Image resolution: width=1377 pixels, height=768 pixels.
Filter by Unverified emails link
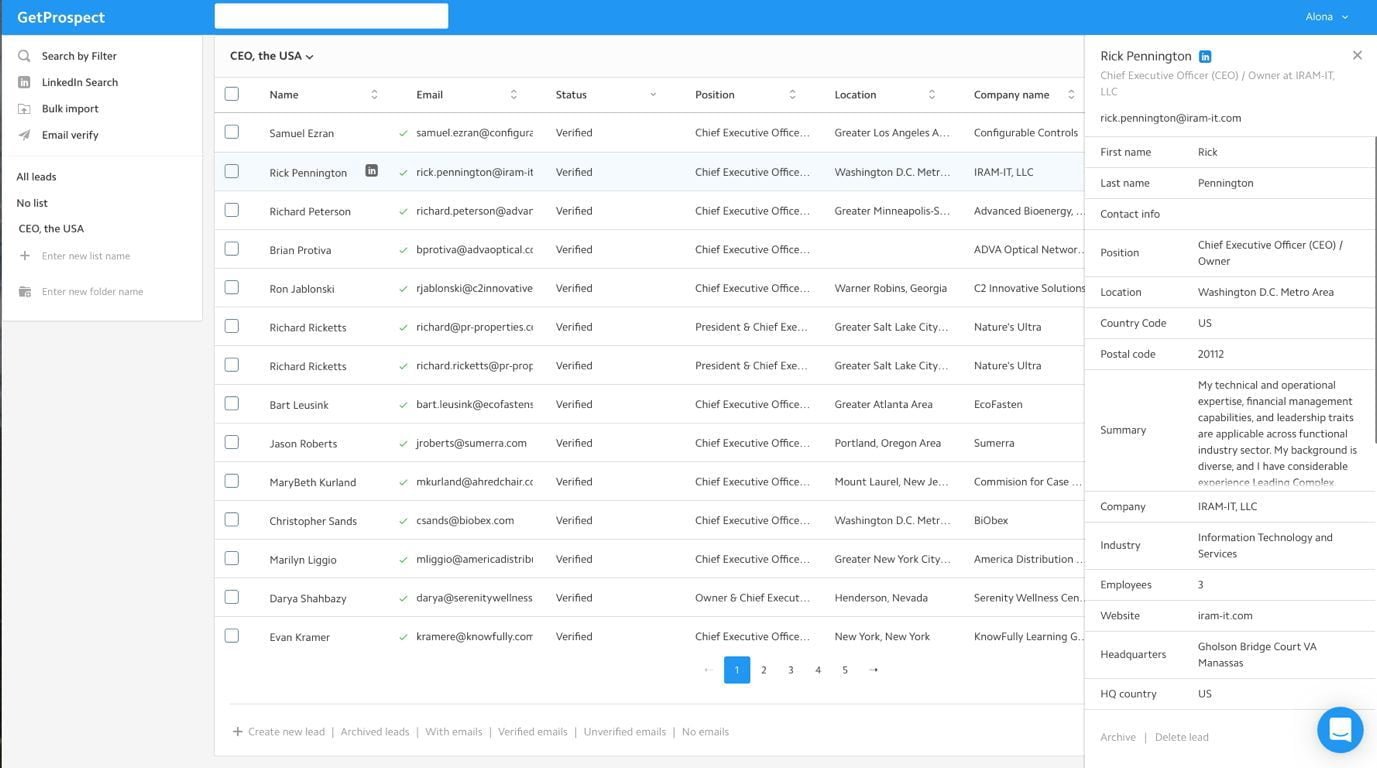click(x=625, y=732)
